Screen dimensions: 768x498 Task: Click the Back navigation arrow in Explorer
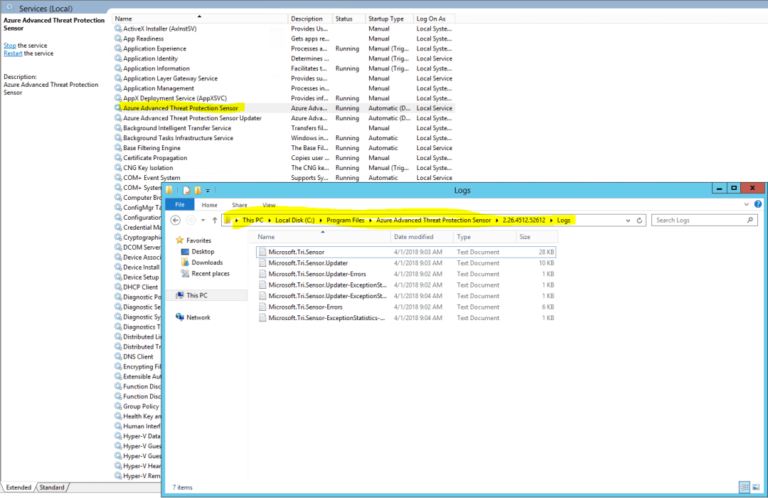click(x=175, y=219)
